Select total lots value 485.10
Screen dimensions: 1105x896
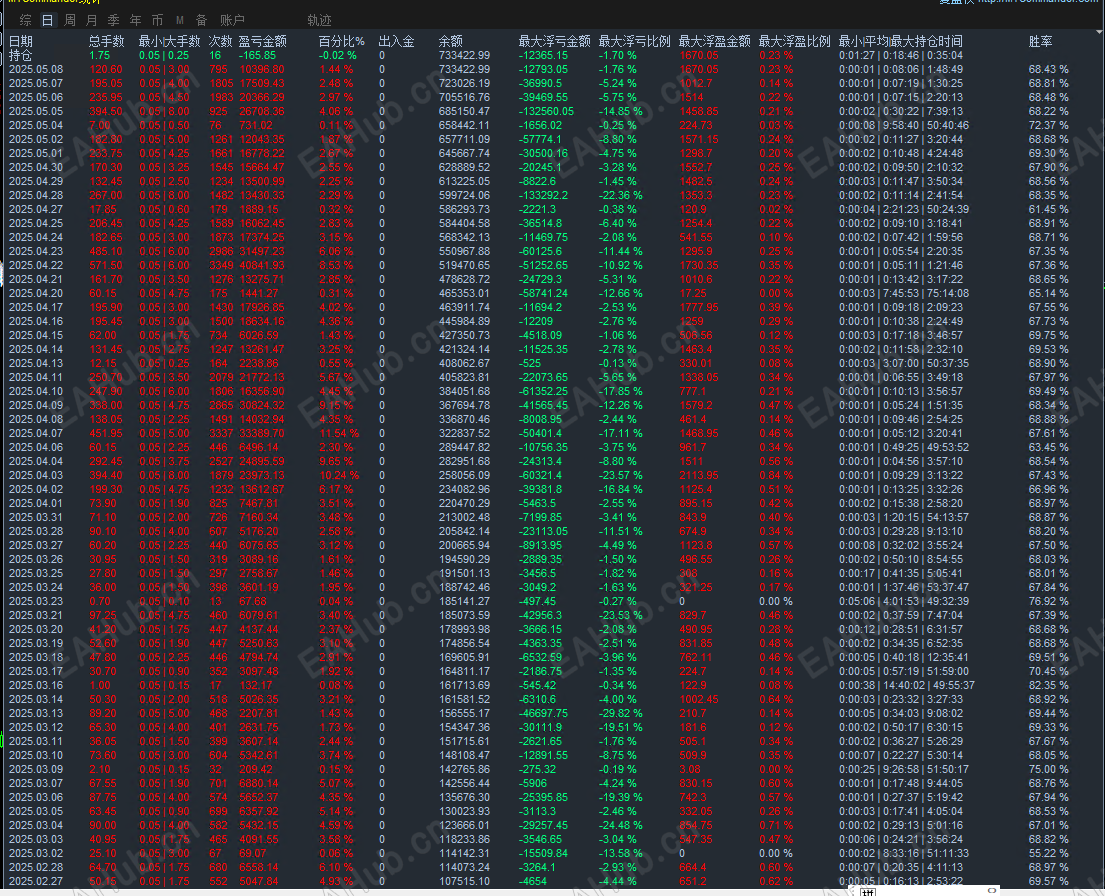pos(106,251)
